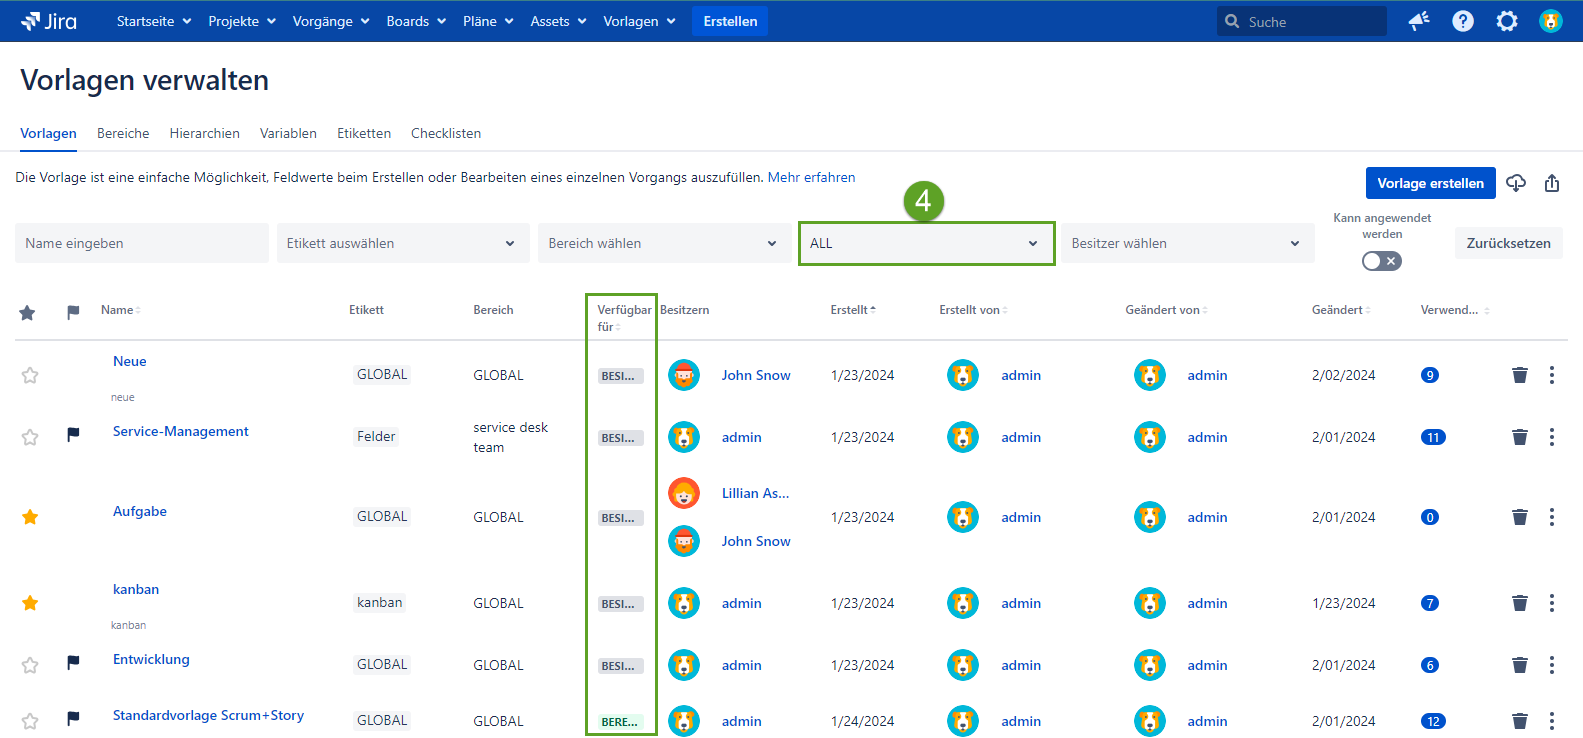Open more actions for Service-Management row
1583x738 pixels.
point(1551,437)
